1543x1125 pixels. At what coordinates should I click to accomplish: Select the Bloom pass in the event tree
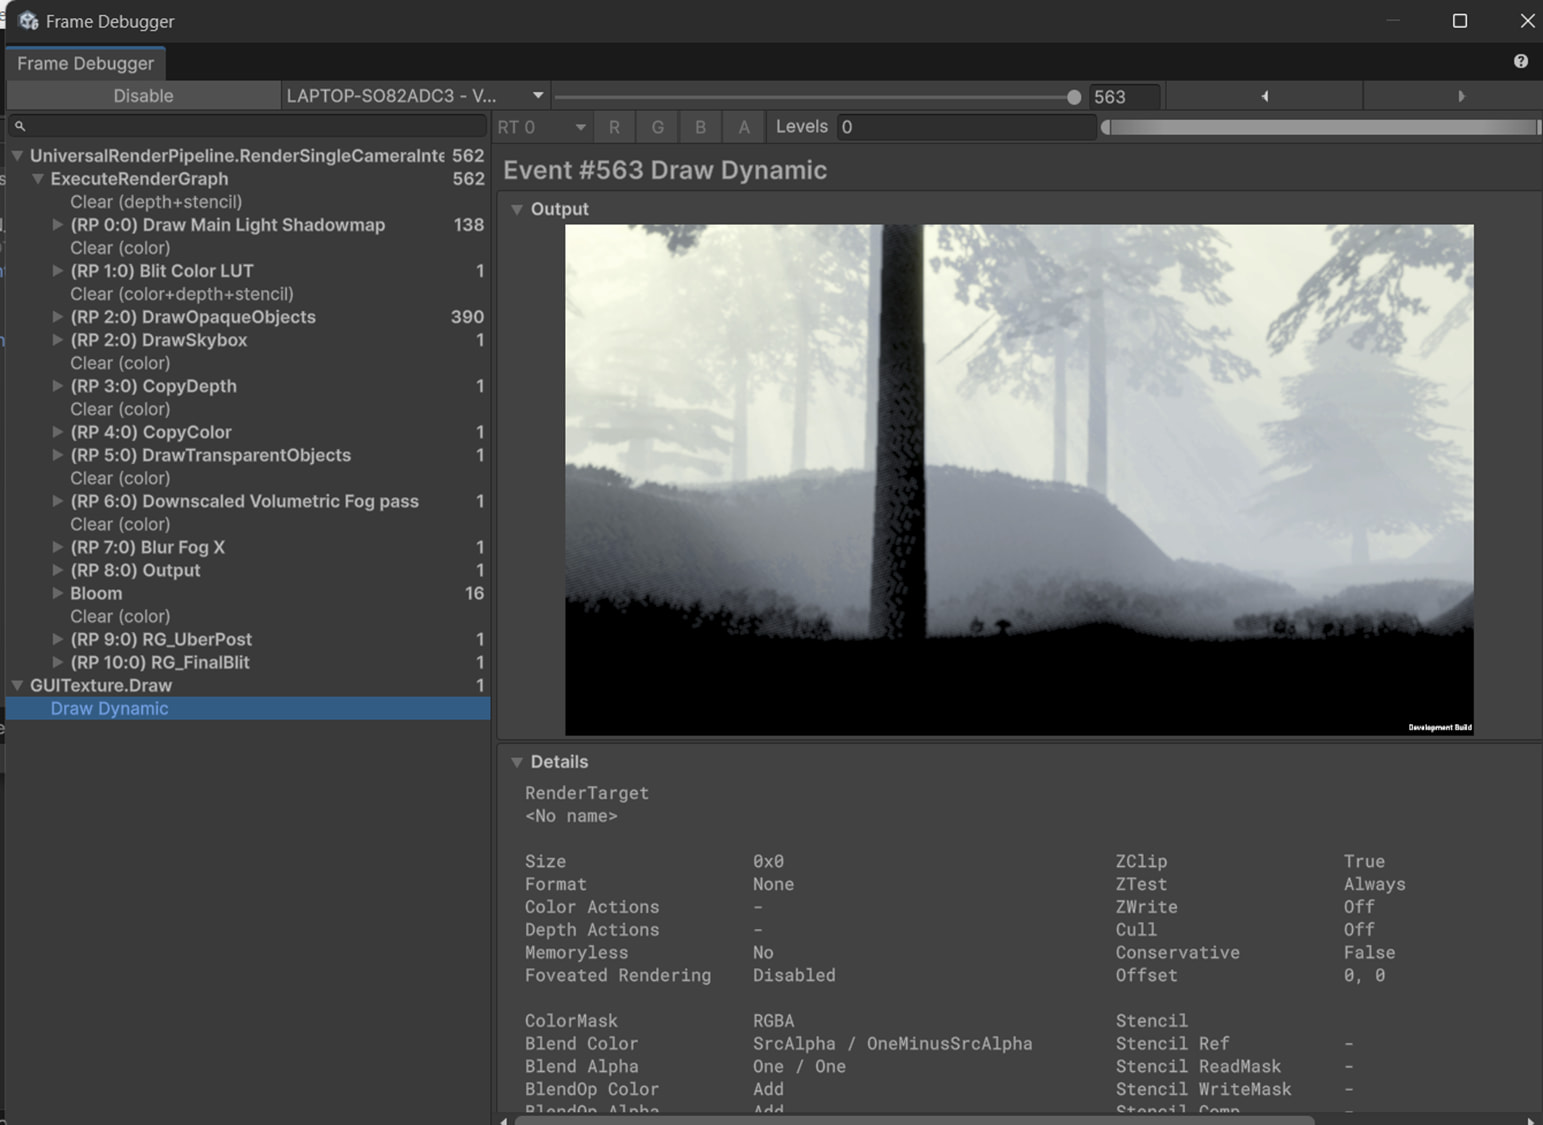[96, 593]
